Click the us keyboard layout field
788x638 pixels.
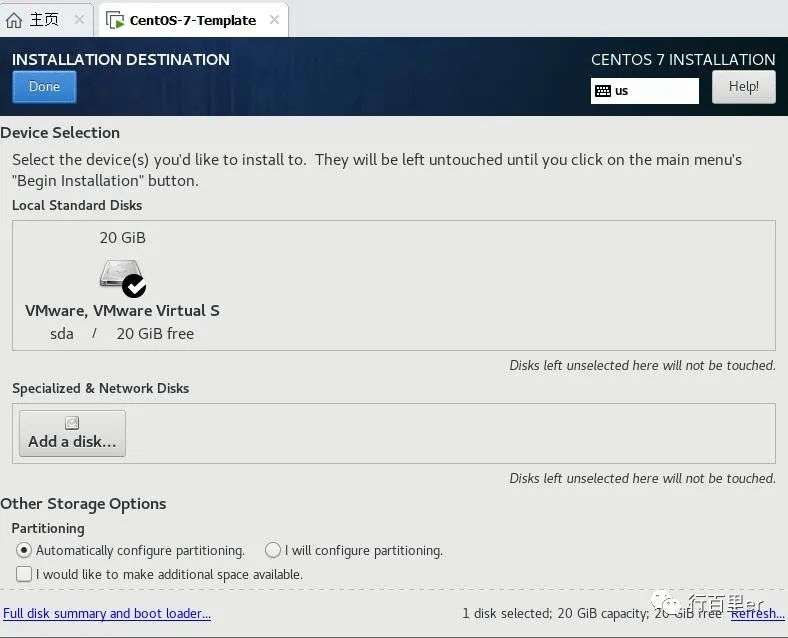click(x=644, y=91)
